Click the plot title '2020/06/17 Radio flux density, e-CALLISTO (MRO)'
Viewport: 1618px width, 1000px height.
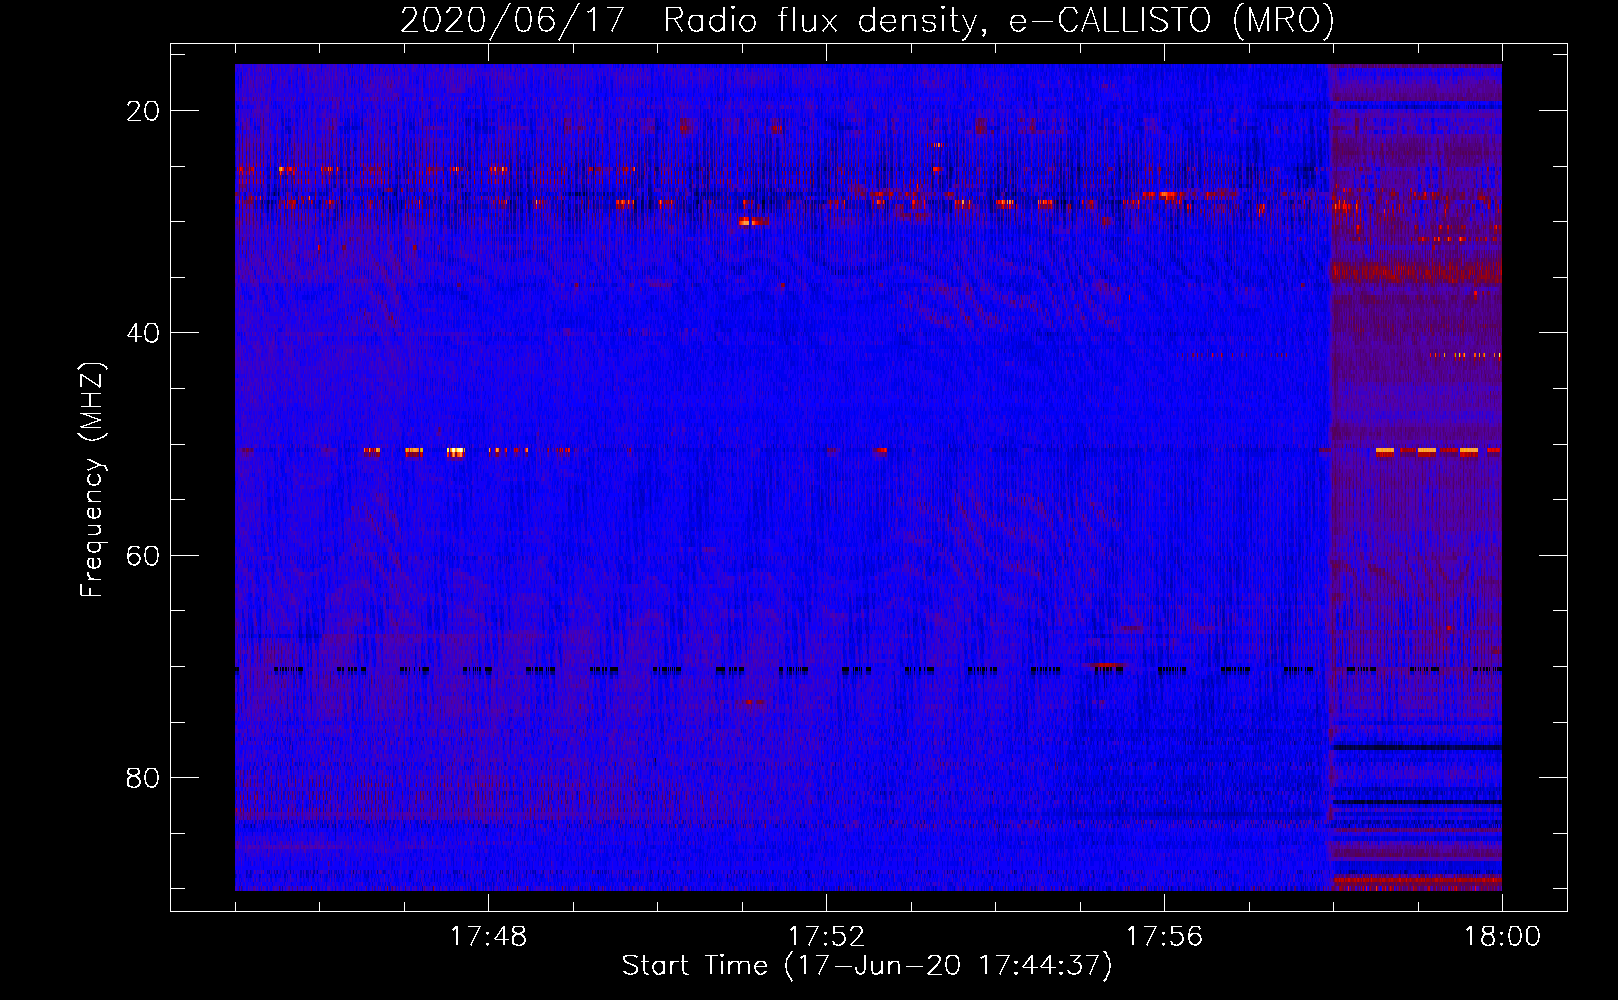pyautogui.click(x=867, y=21)
